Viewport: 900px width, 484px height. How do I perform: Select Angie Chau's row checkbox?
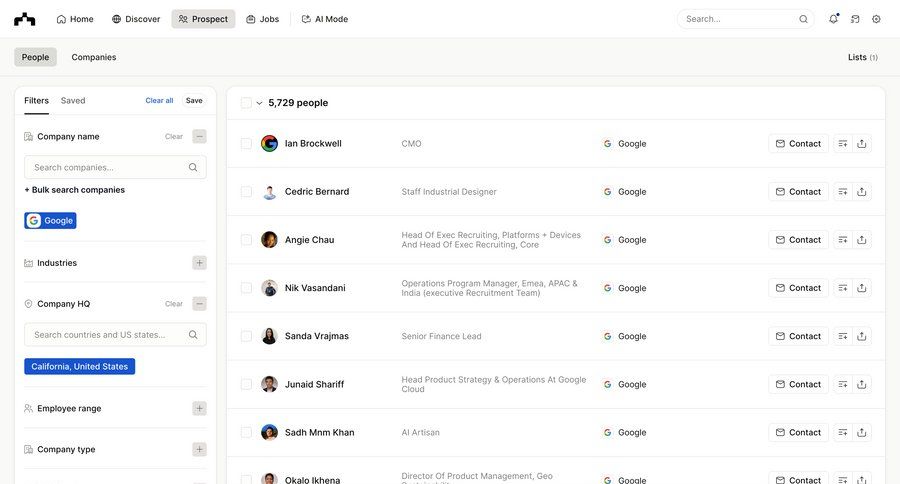[x=246, y=240]
